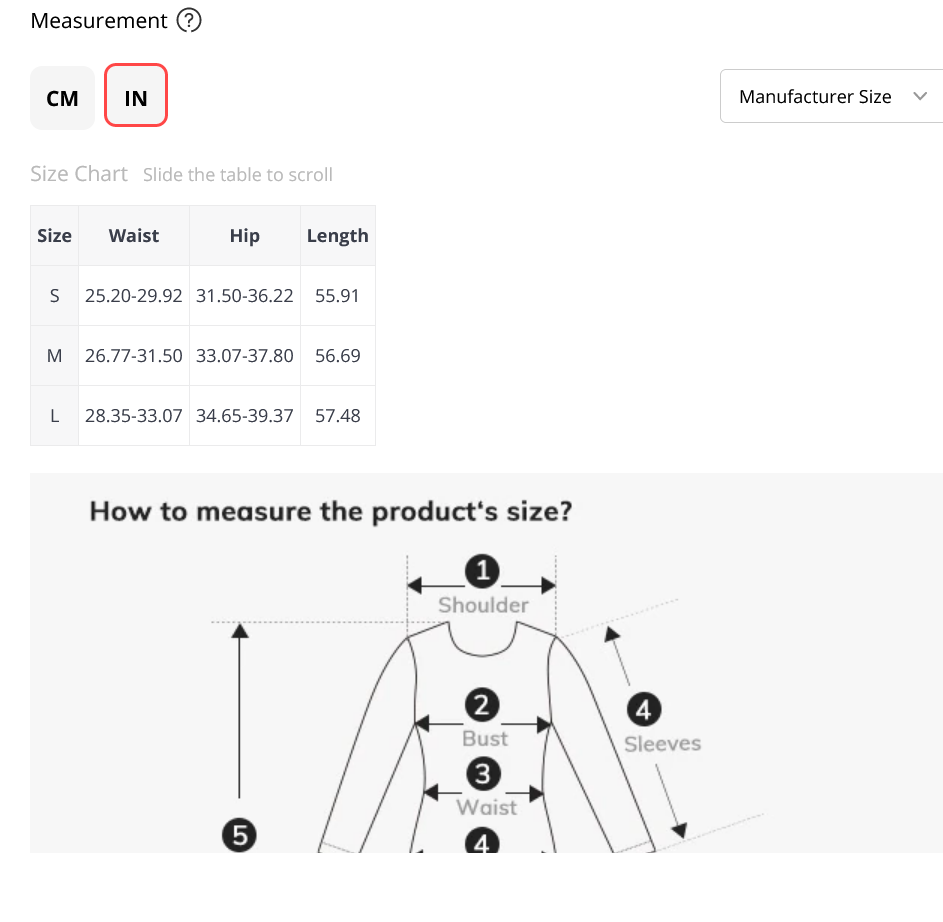Click the How to measure diagram image
The height and width of the screenshot is (922, 943).
tap(487, 663)
